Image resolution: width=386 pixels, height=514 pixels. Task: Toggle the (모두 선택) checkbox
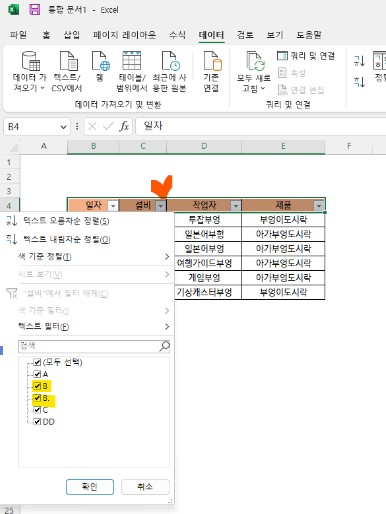tap(37, 362)
